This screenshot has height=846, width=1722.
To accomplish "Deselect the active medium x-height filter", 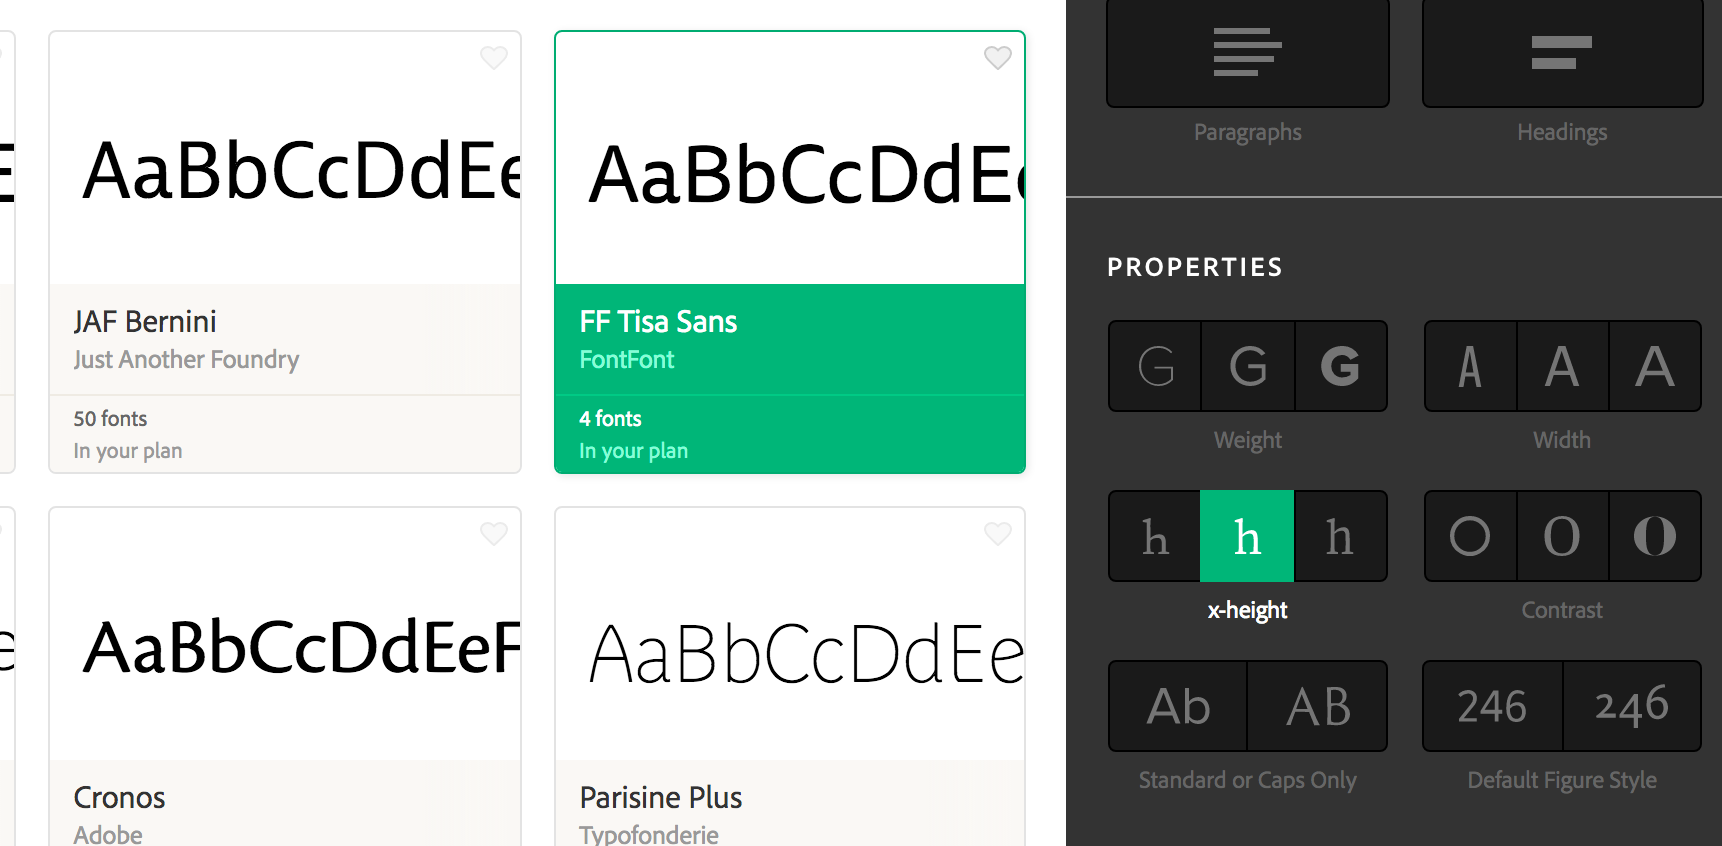I will coord(1247,536).
